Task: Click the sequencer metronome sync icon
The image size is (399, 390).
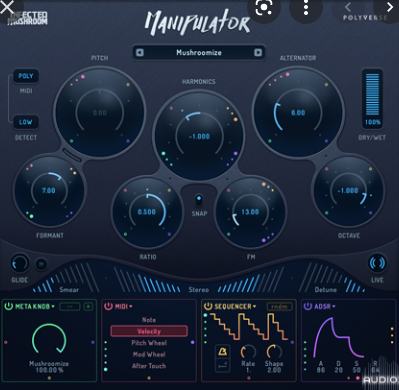Action: click(x=222, y=351)
